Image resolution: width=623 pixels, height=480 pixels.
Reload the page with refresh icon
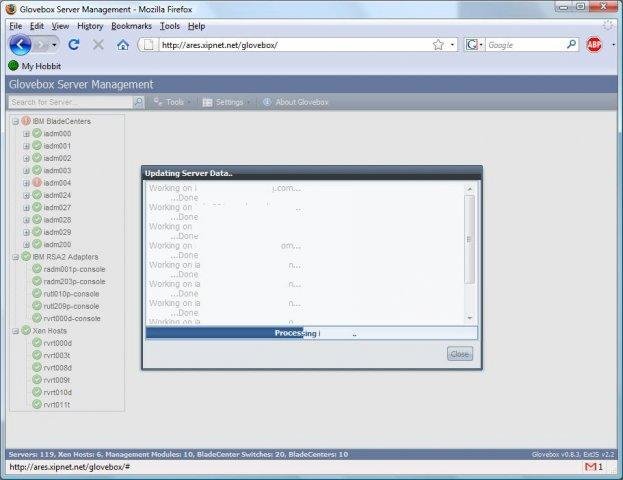pos(74,45)
